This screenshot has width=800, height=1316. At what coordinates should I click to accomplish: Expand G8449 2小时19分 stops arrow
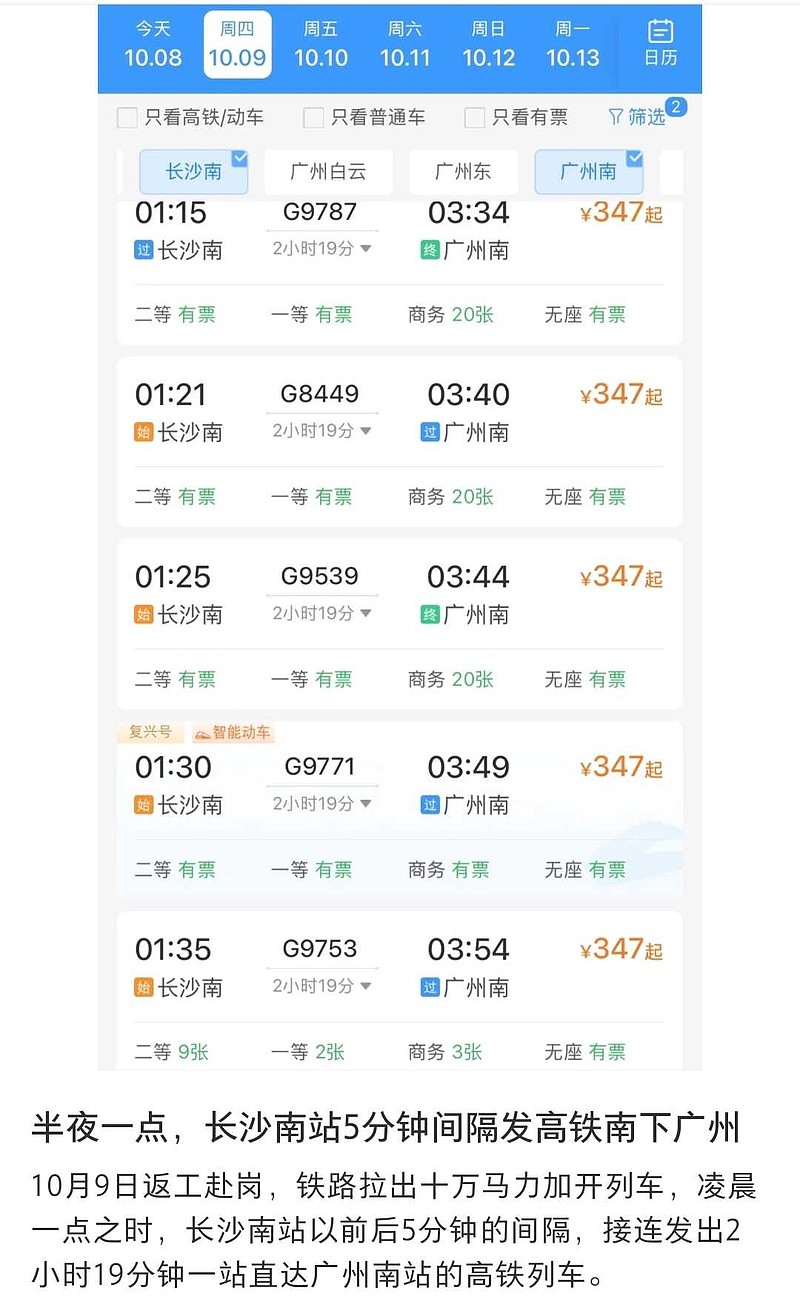tap(365, 431)
